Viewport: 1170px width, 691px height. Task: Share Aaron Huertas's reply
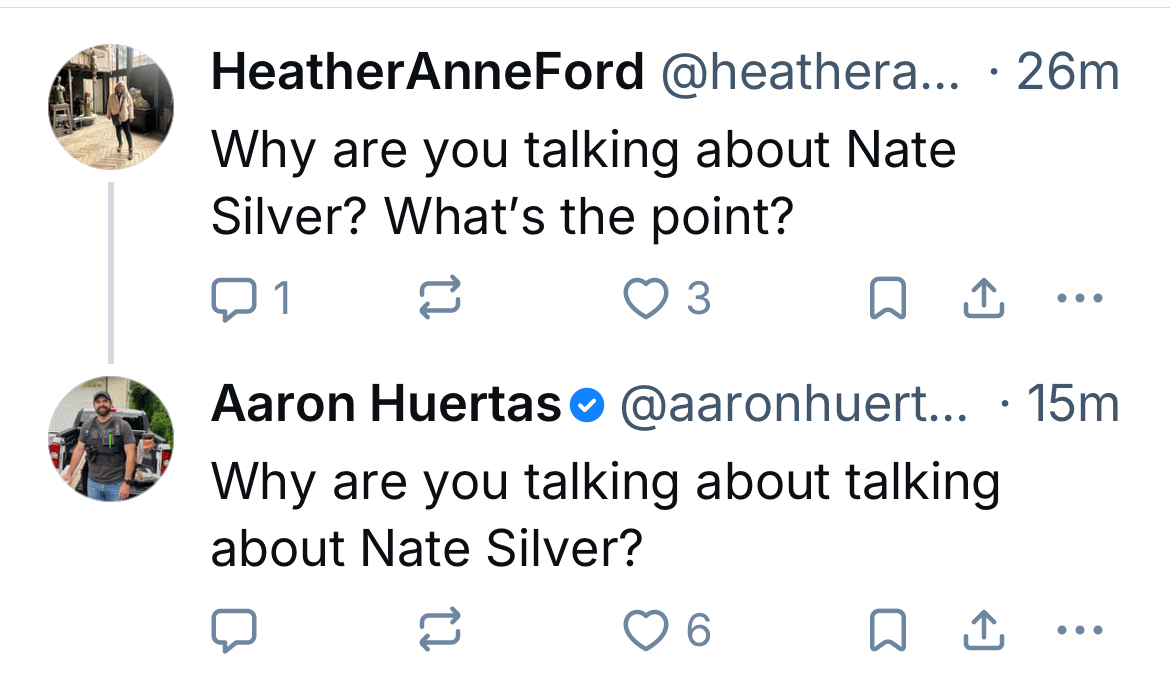tap(985, 630)
